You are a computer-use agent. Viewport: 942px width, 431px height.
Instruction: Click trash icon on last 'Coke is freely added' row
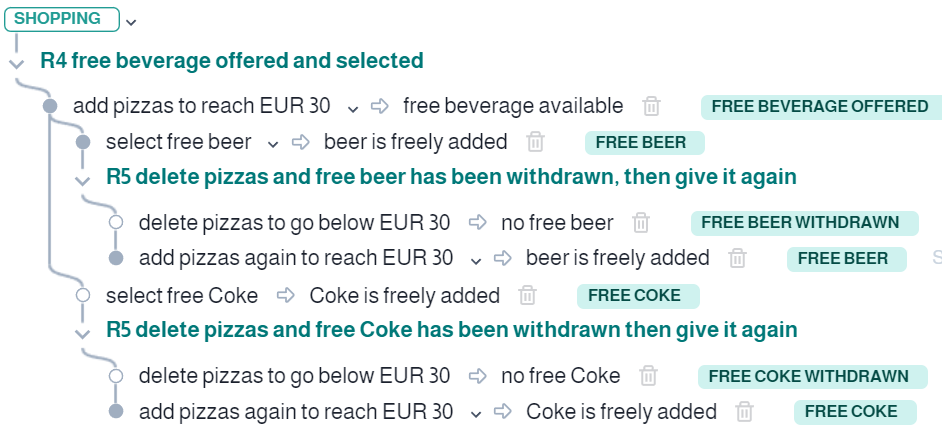pos(744,412)
